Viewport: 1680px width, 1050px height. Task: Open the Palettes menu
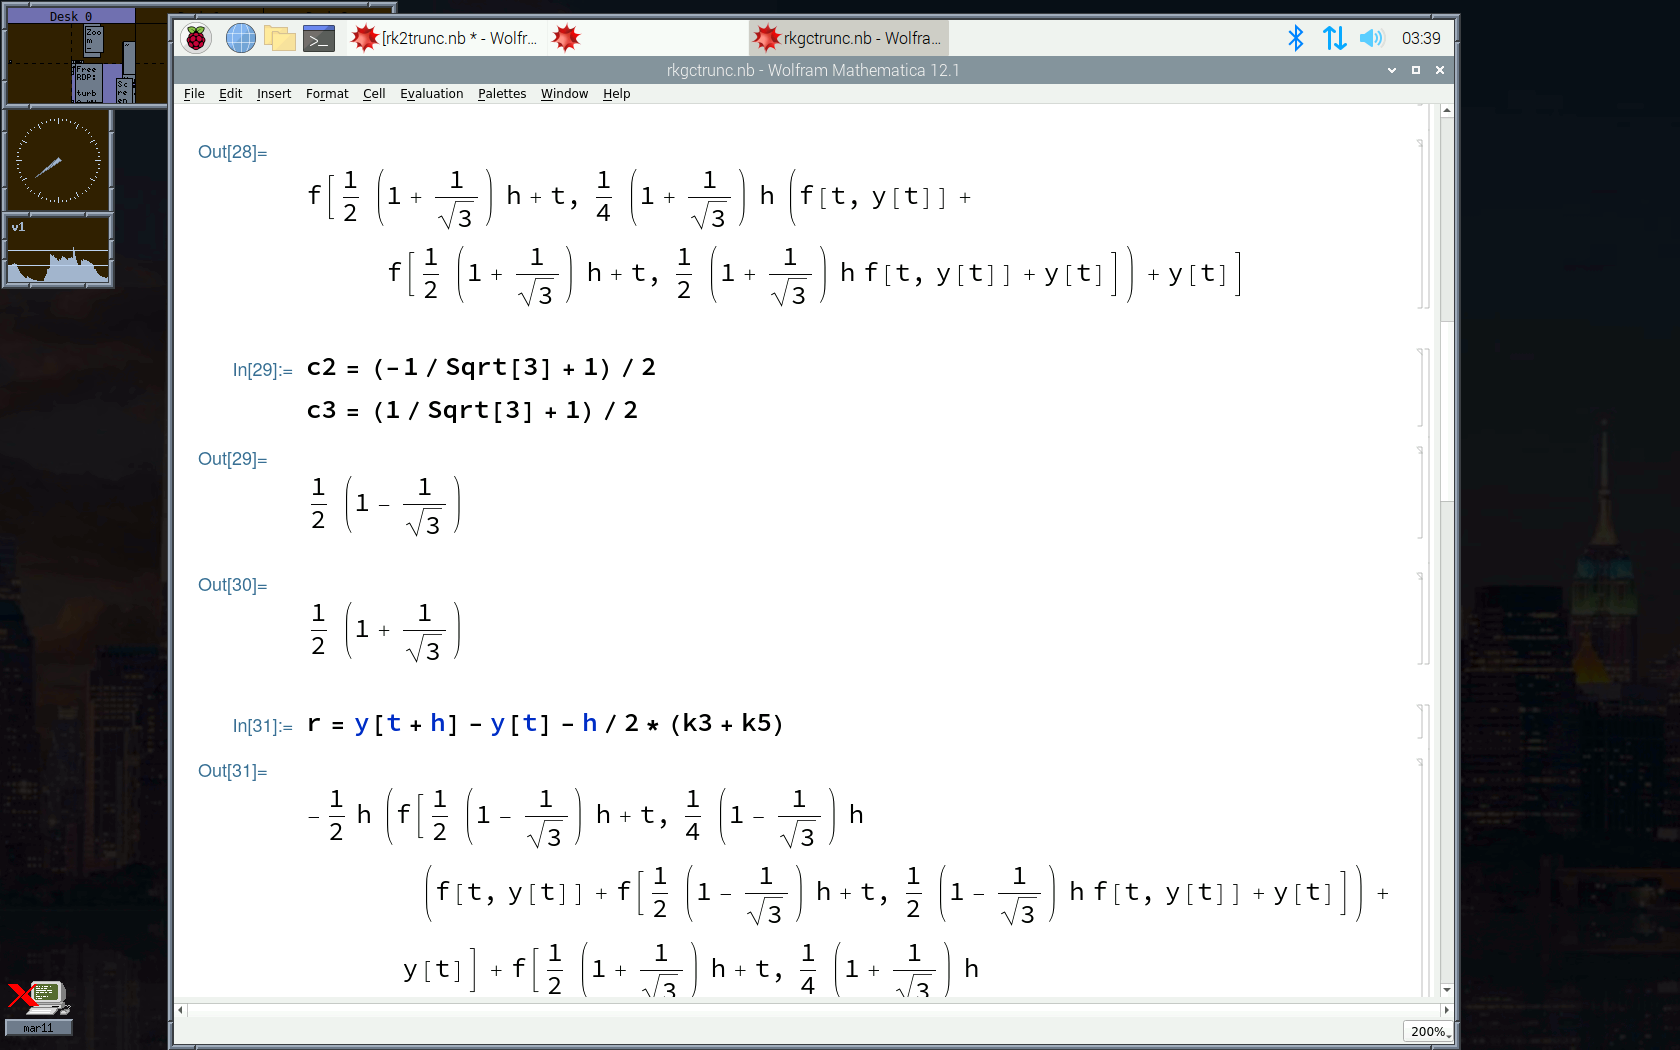click(x=501, y=94)
